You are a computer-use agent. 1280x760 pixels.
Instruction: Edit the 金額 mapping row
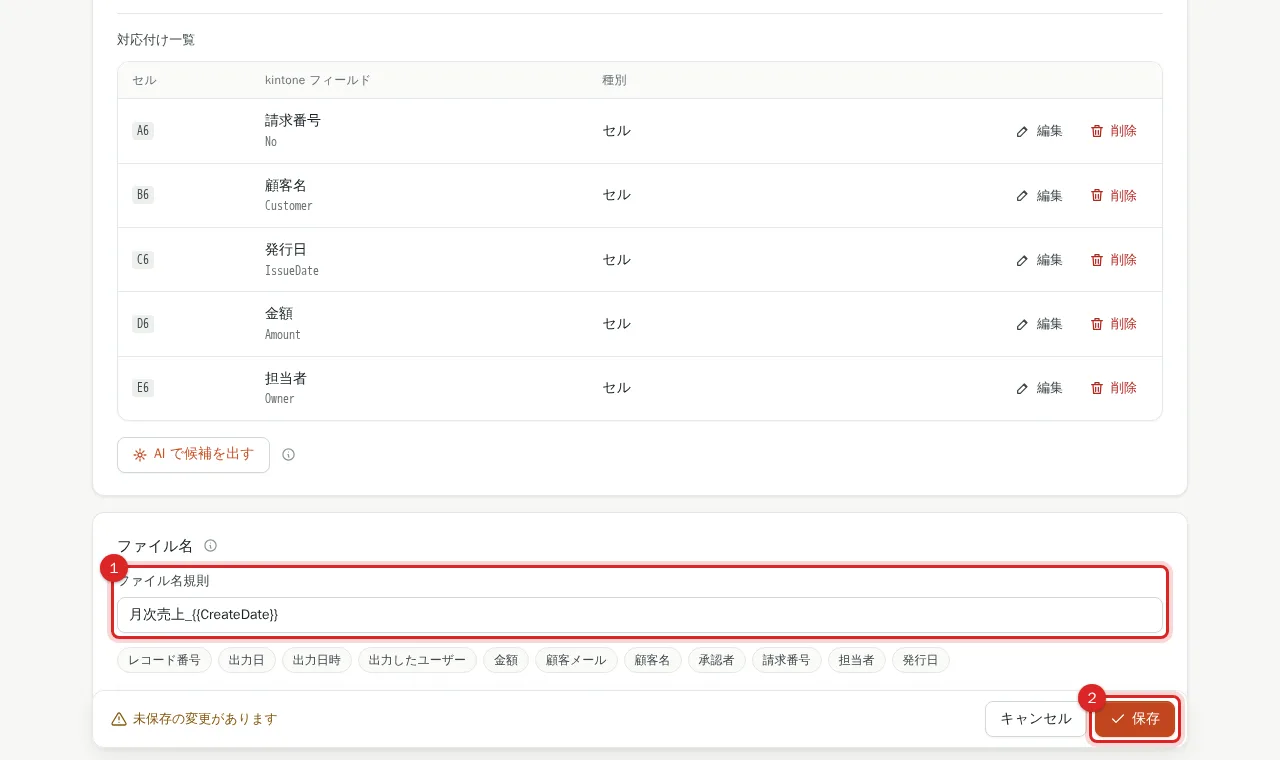pyautogui.click(x=1039, y=324)
